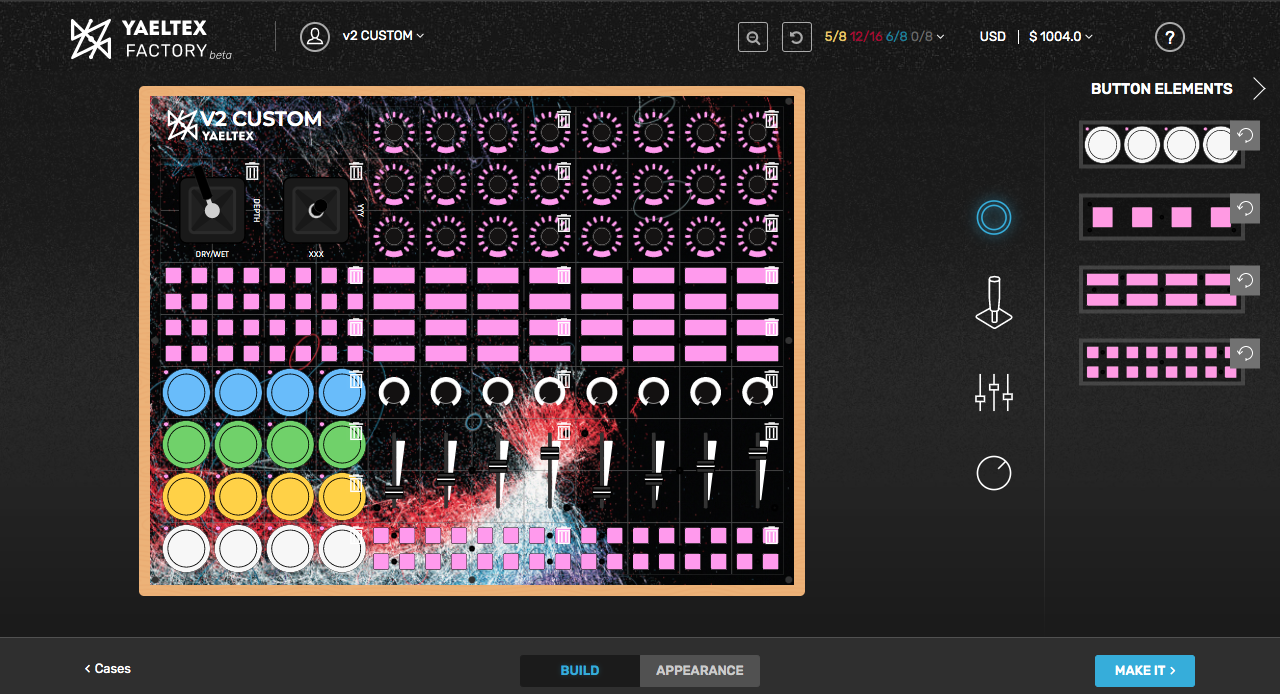Rotate the round white buttons element
Viewport: 1280px width, 694px height.
pos(1245,135)
